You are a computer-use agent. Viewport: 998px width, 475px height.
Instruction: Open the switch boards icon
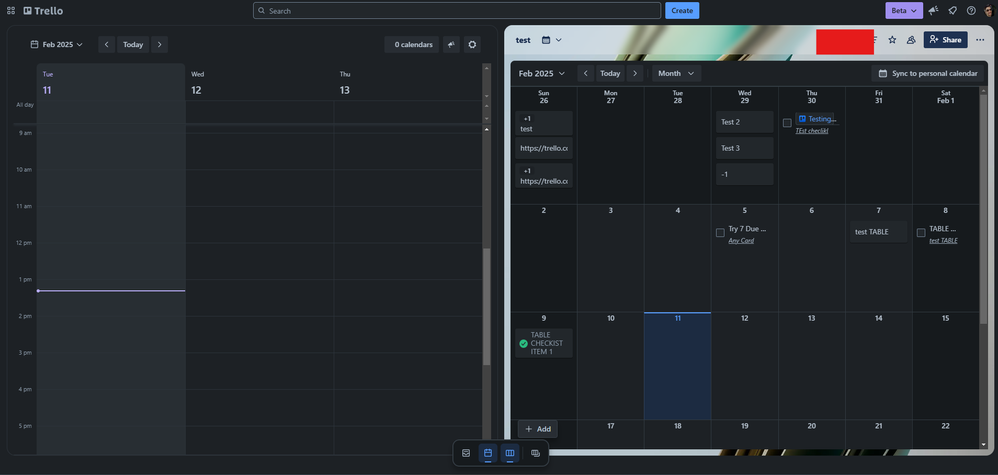pyautogui.click(x=535, y=453)
